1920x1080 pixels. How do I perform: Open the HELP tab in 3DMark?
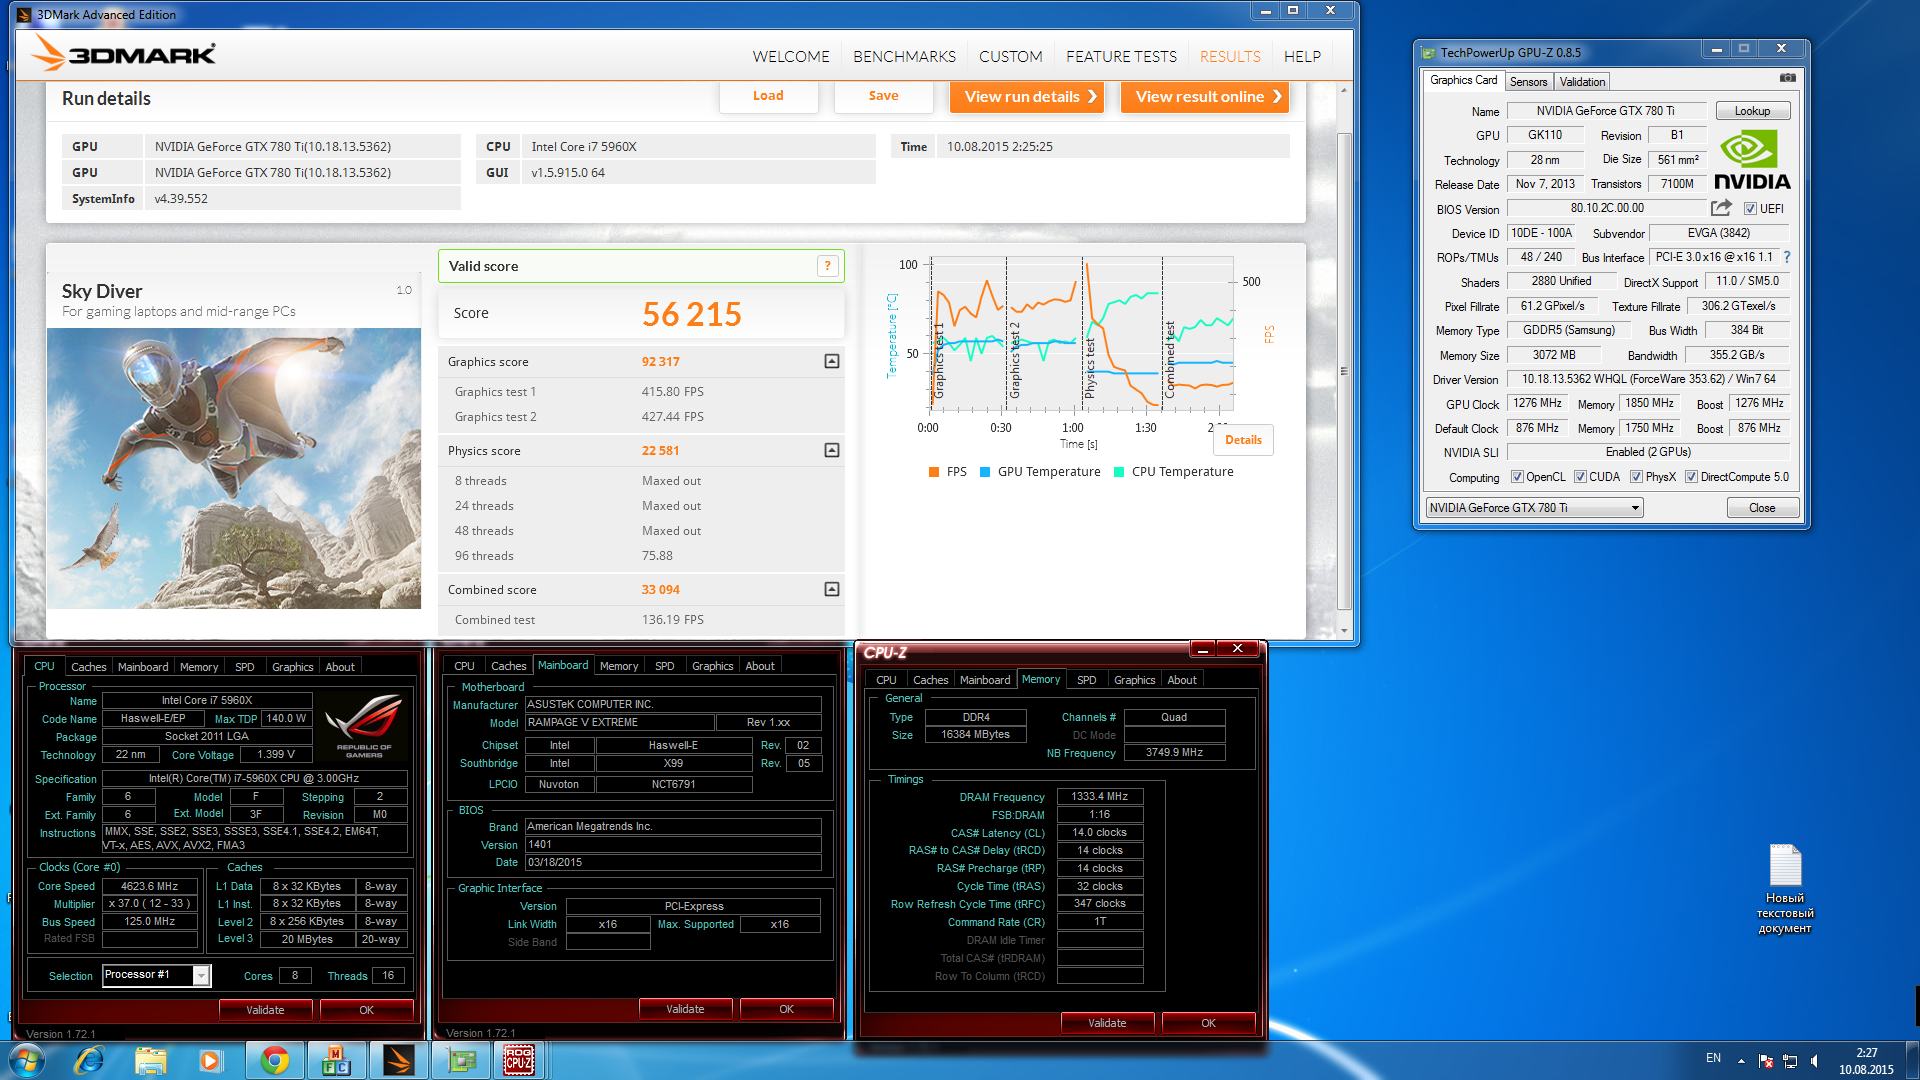pos(1302,56)
